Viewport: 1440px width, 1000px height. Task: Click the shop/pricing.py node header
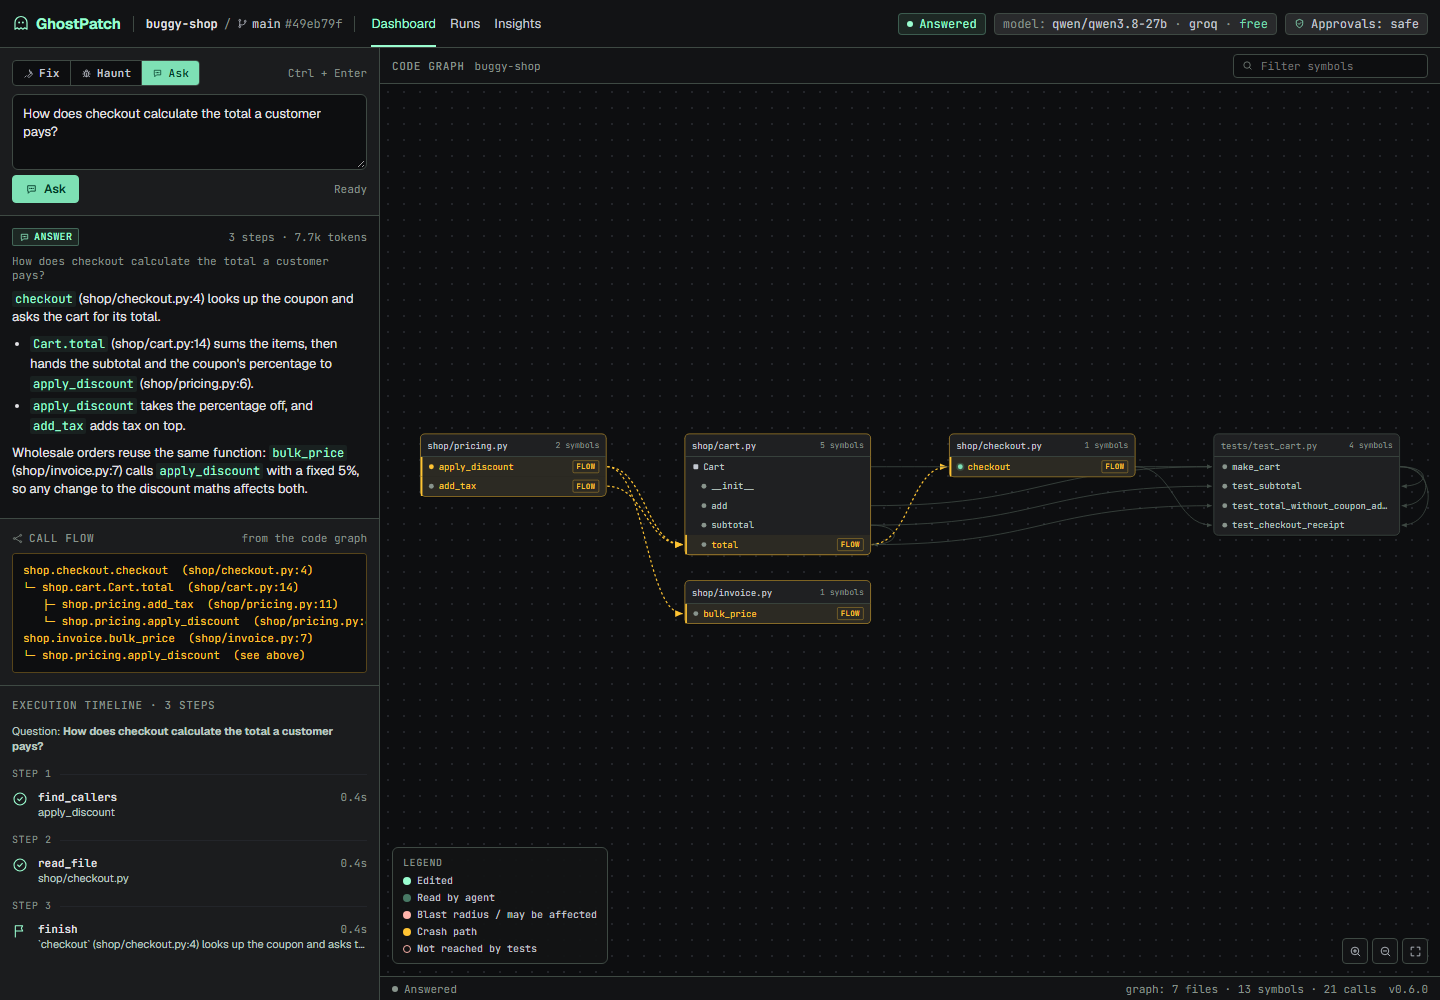click(513, 446)
